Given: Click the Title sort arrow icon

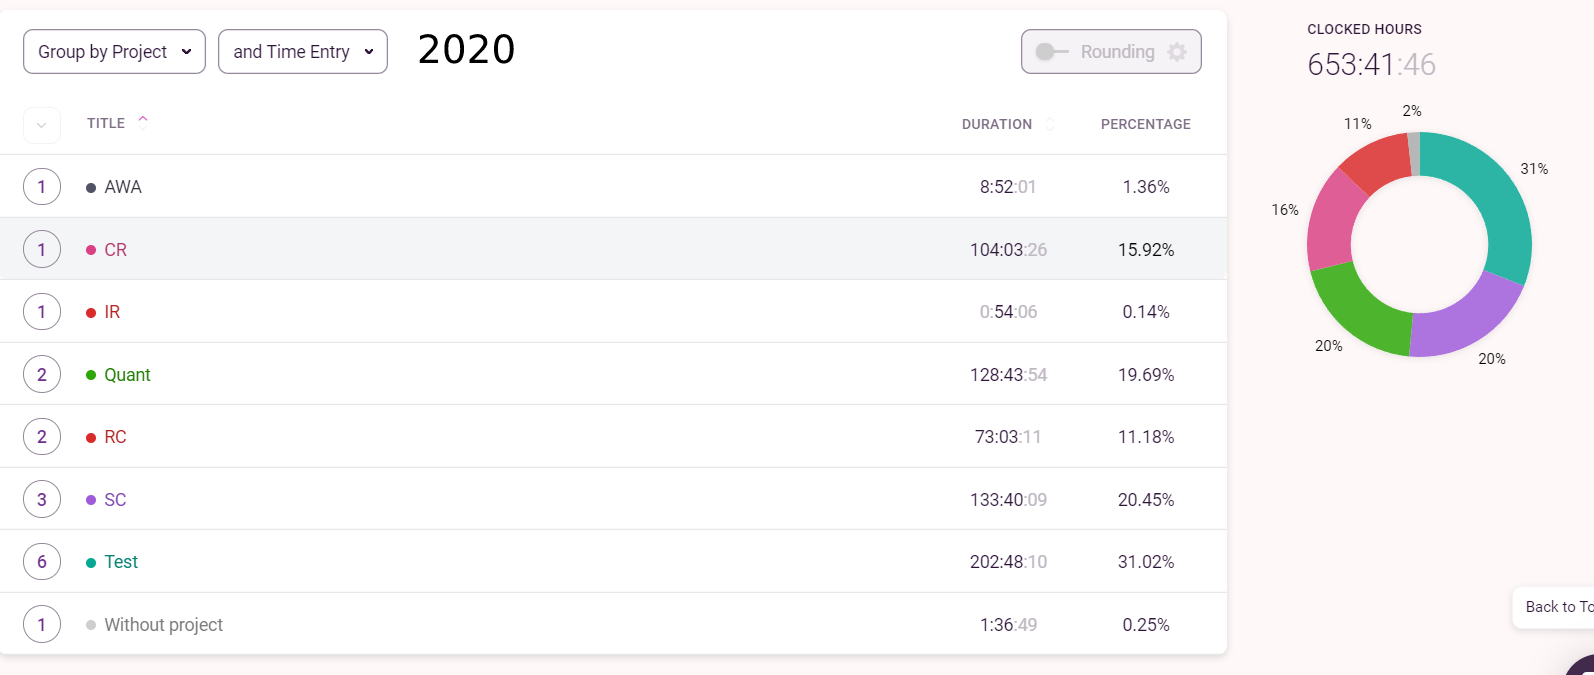Looking at the screenshot, I should 143,120.
